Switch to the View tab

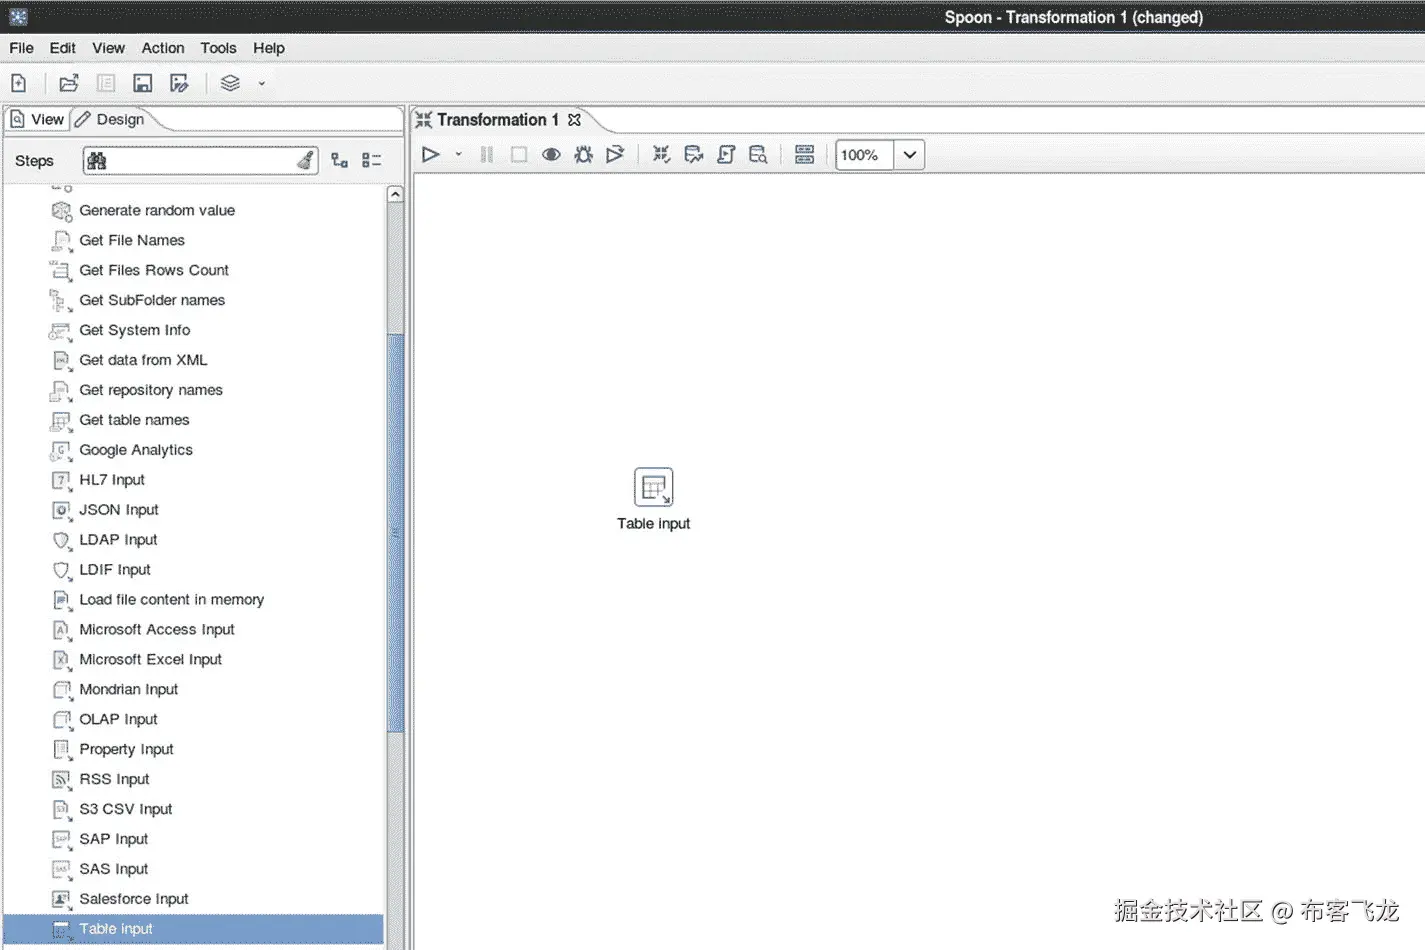37,120
